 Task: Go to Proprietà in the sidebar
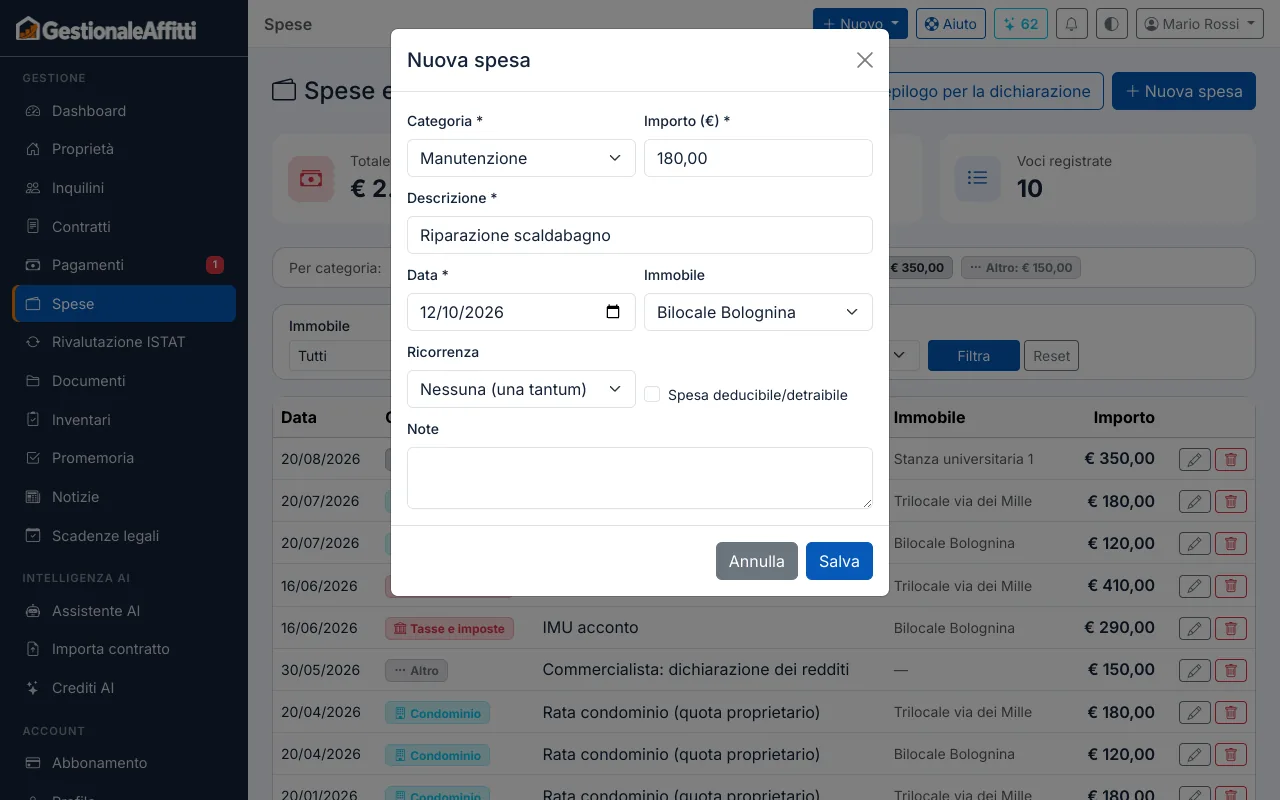click(x=124, y=149)
